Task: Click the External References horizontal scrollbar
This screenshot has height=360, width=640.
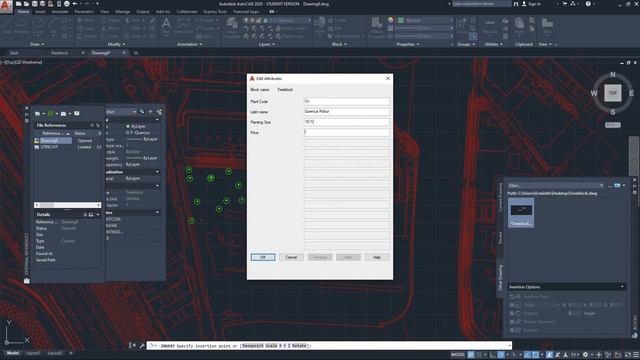Action: tap(67, 205)
